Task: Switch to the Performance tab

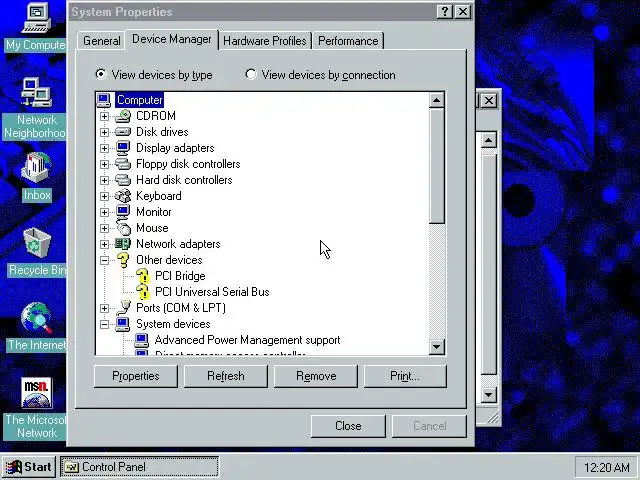Action: [348, 41]
